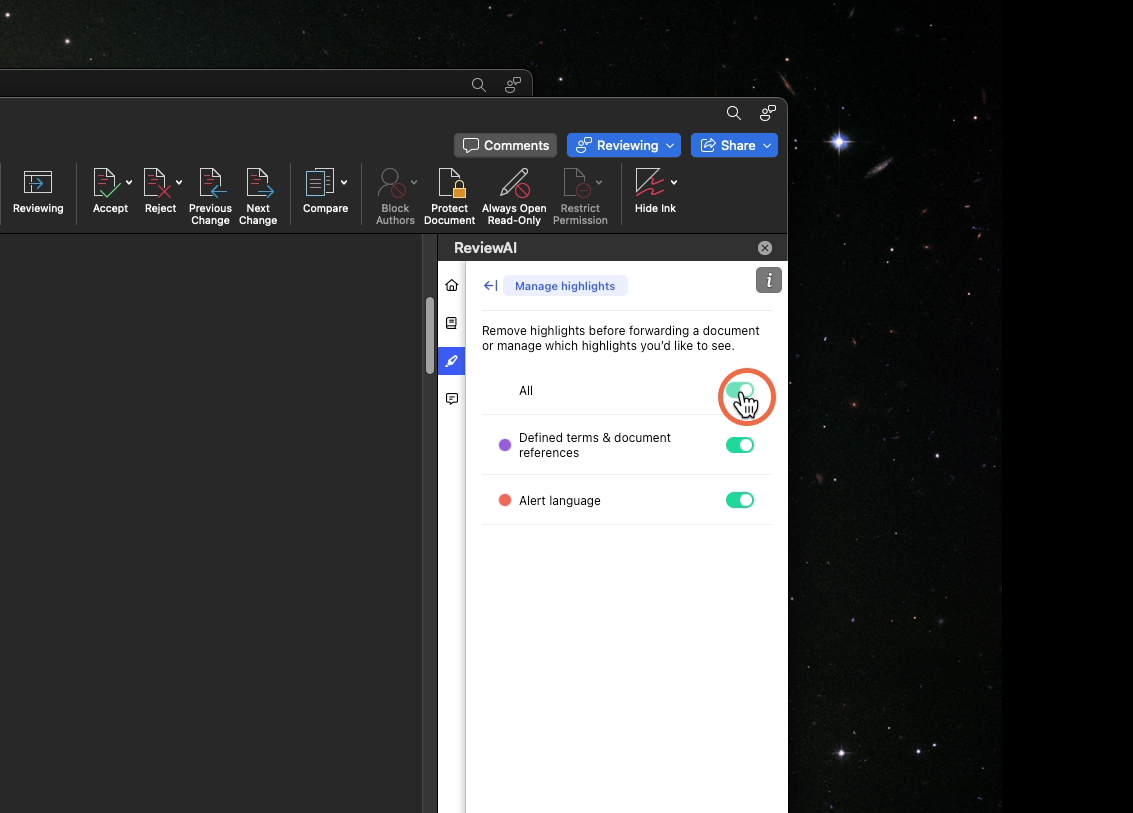The height and width of the screenshot is (813, 1133).
Task: Expand the Accept dropdown arrow
Action: point(129,183)
